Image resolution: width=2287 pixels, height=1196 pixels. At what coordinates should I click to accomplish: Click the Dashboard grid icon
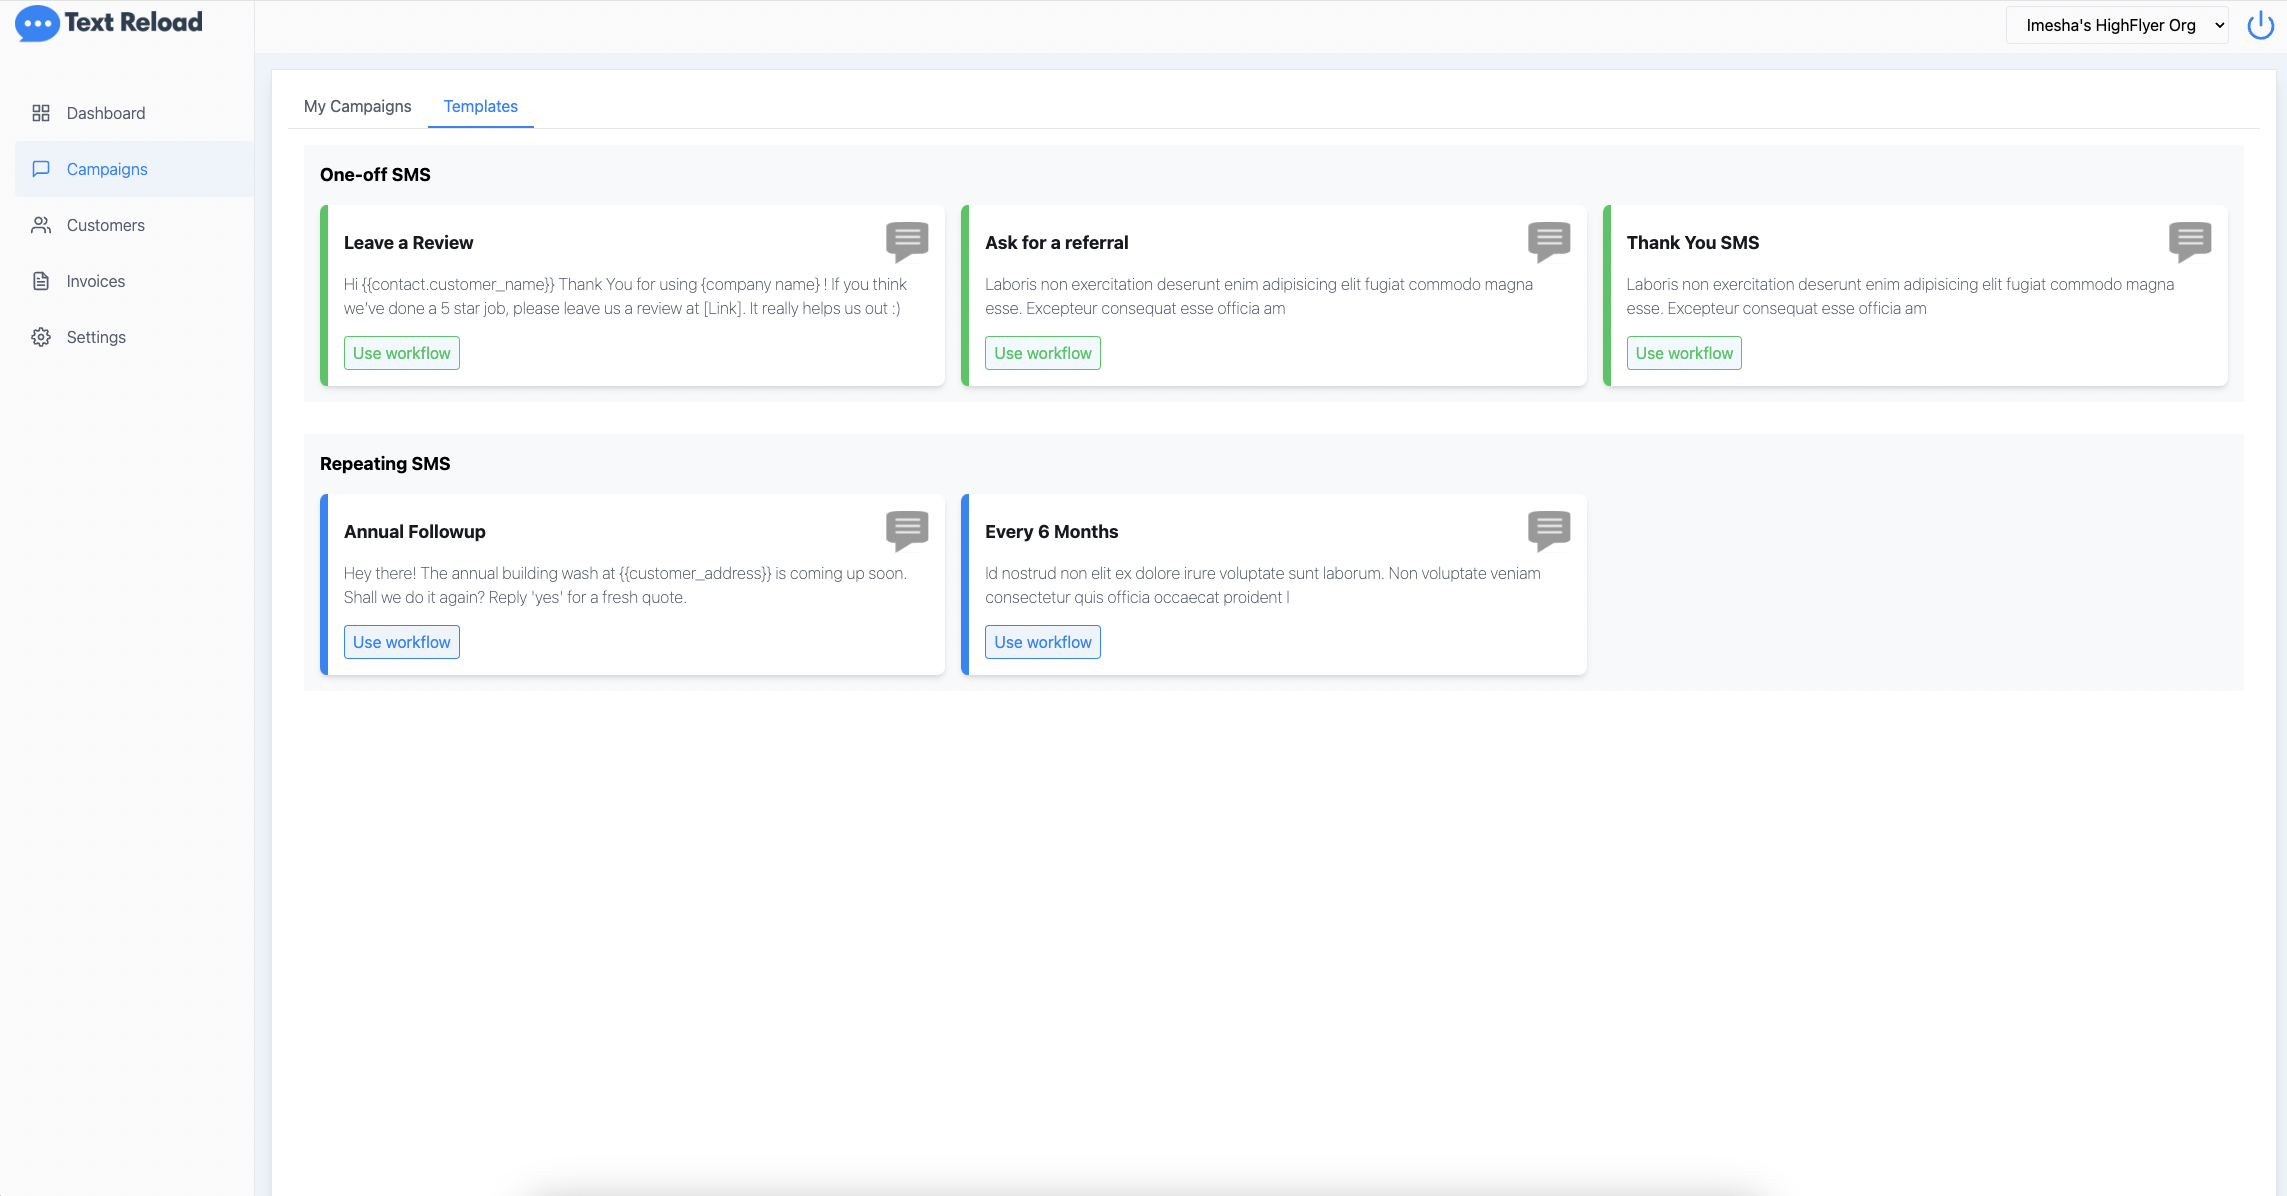pos(41,113)
